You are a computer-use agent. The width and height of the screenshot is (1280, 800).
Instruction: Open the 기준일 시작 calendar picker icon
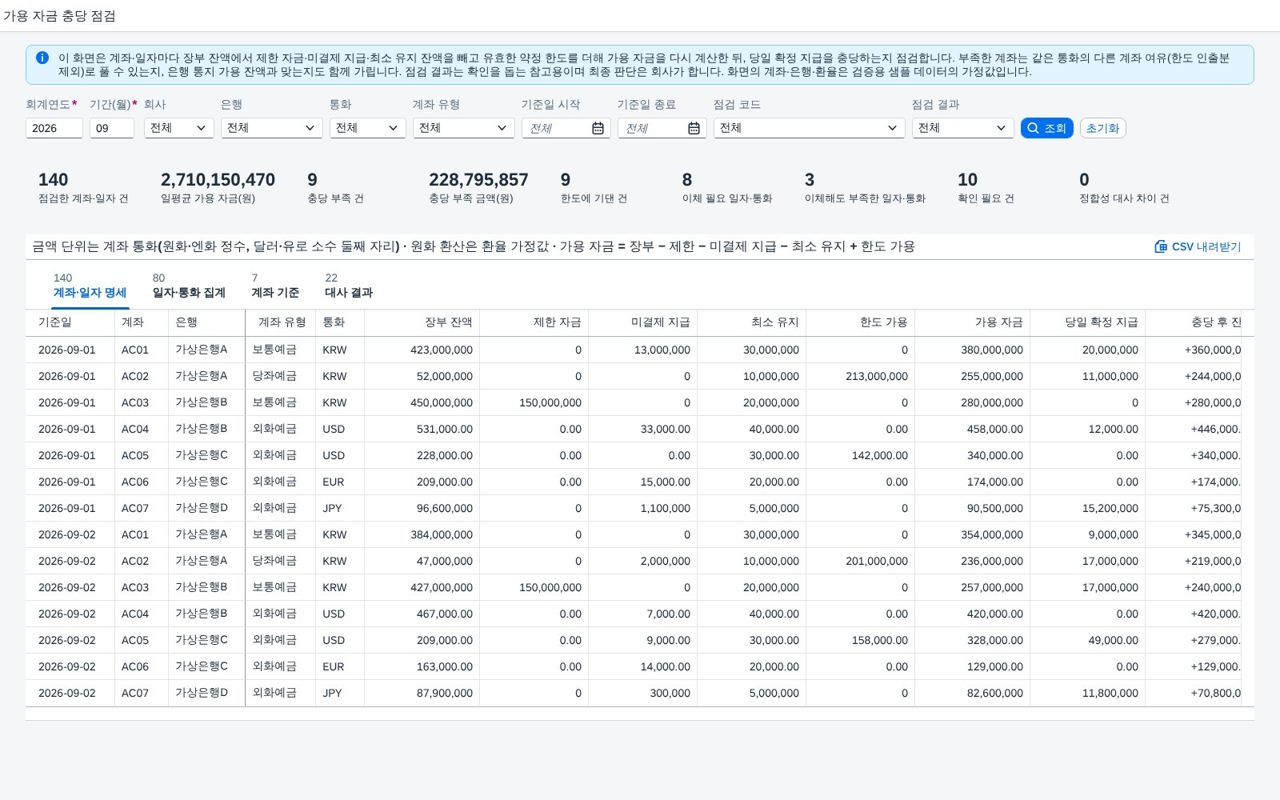(x=598, y=128)
